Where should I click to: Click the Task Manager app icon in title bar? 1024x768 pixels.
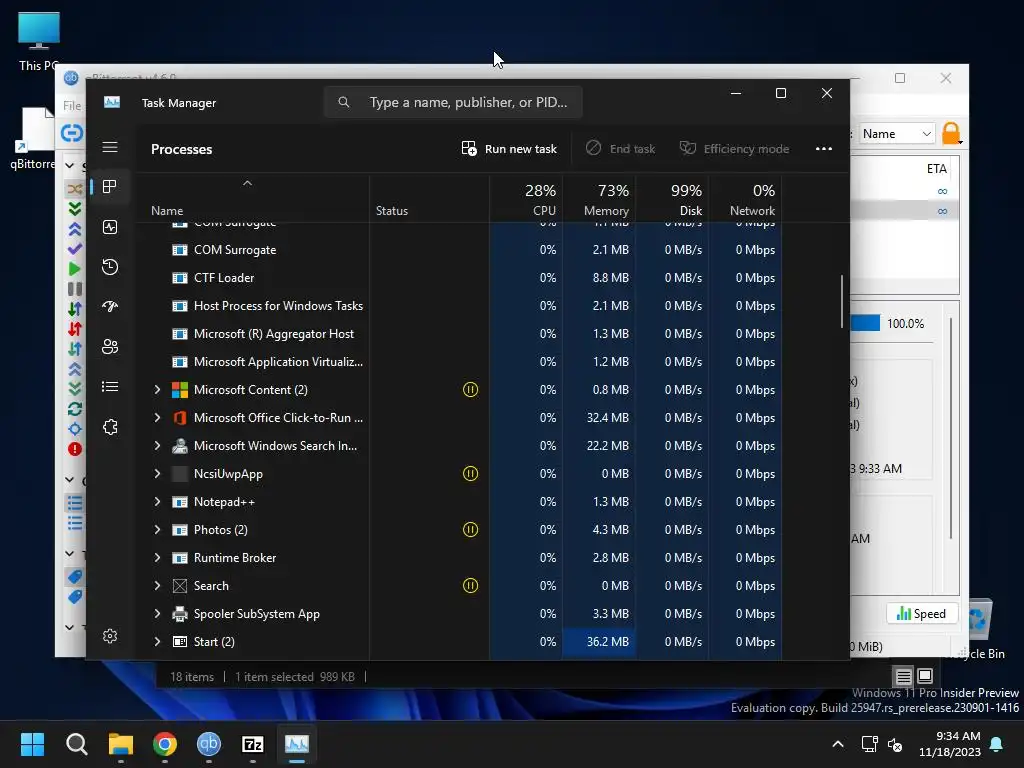pos(112,103)
